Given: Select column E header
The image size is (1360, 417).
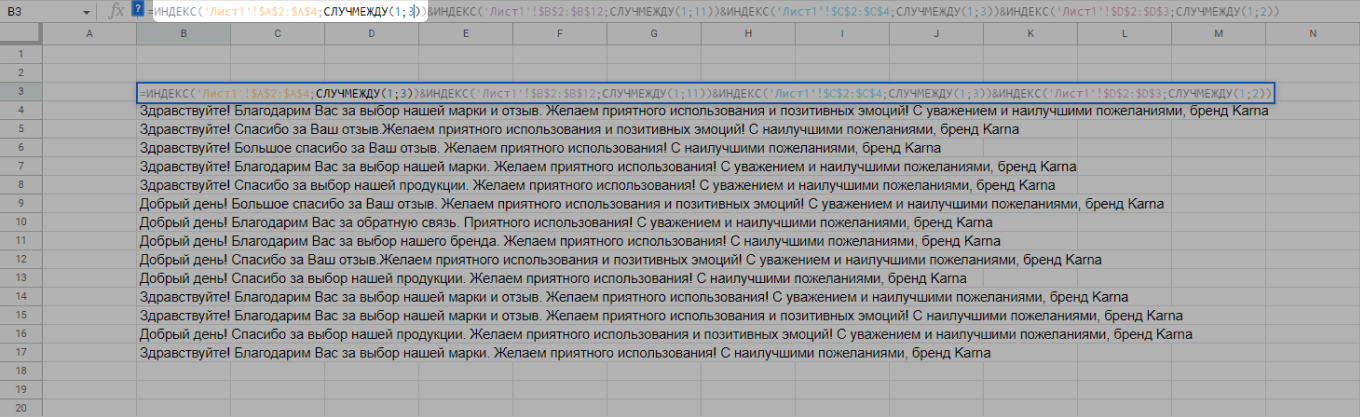Looking at the screenshot, I should [465, 35].
